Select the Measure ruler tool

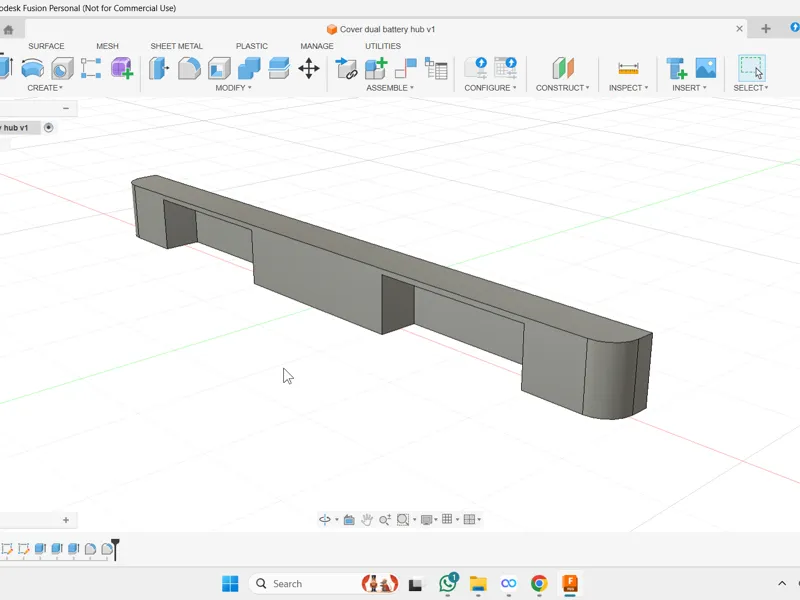628,68
